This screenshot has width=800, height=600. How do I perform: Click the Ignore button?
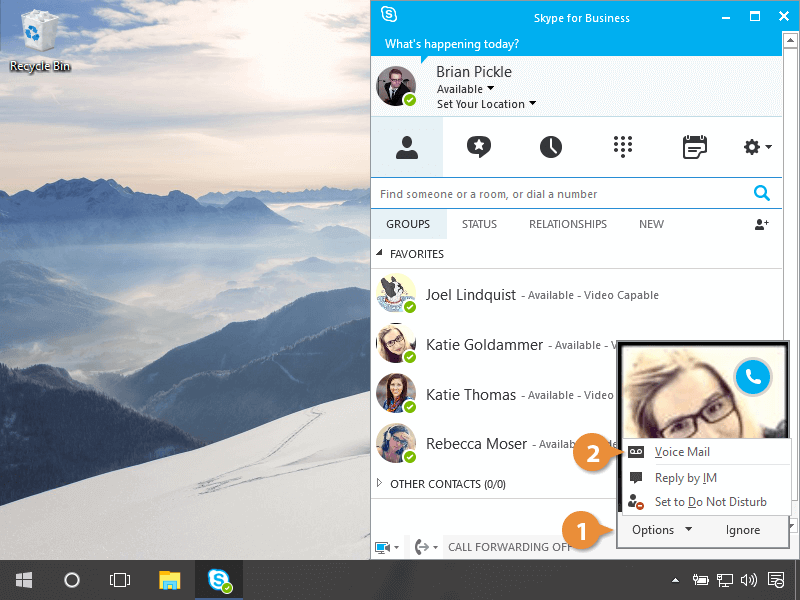coord(742,530)
